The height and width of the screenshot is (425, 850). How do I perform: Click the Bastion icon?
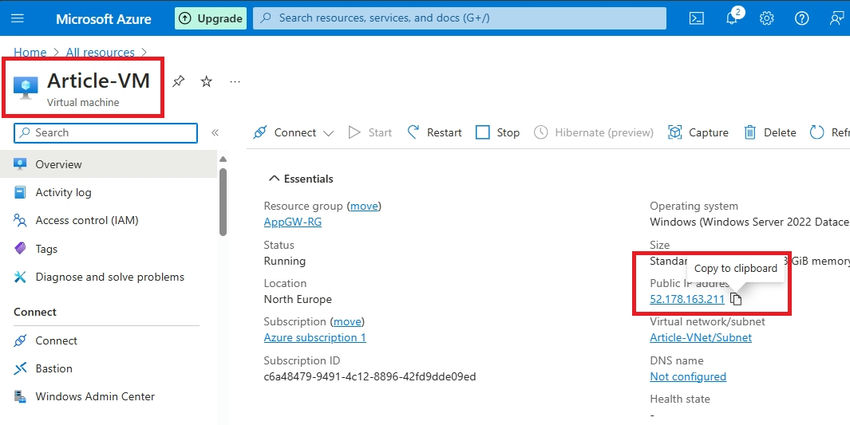20,369
